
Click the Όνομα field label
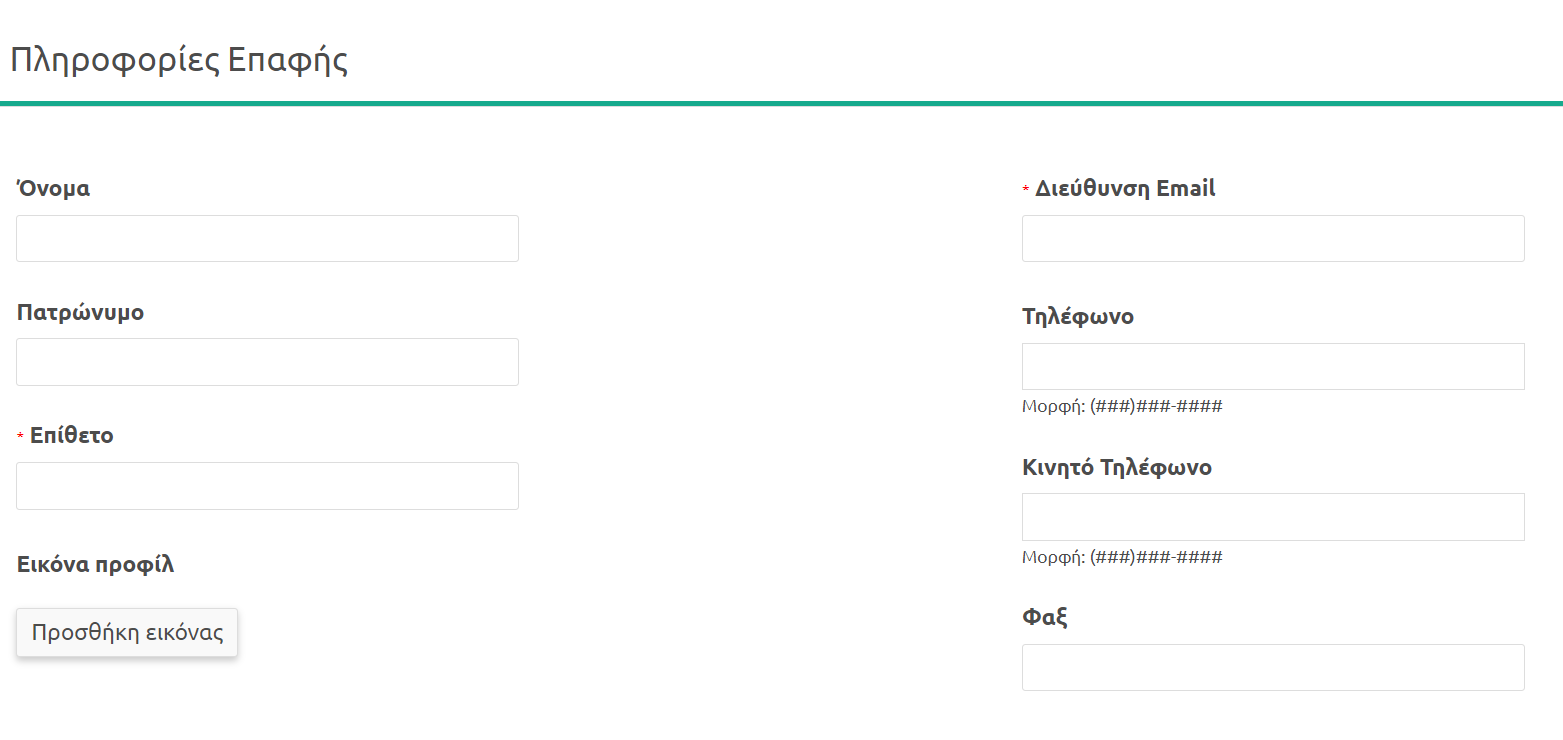[x=53, y=188]
